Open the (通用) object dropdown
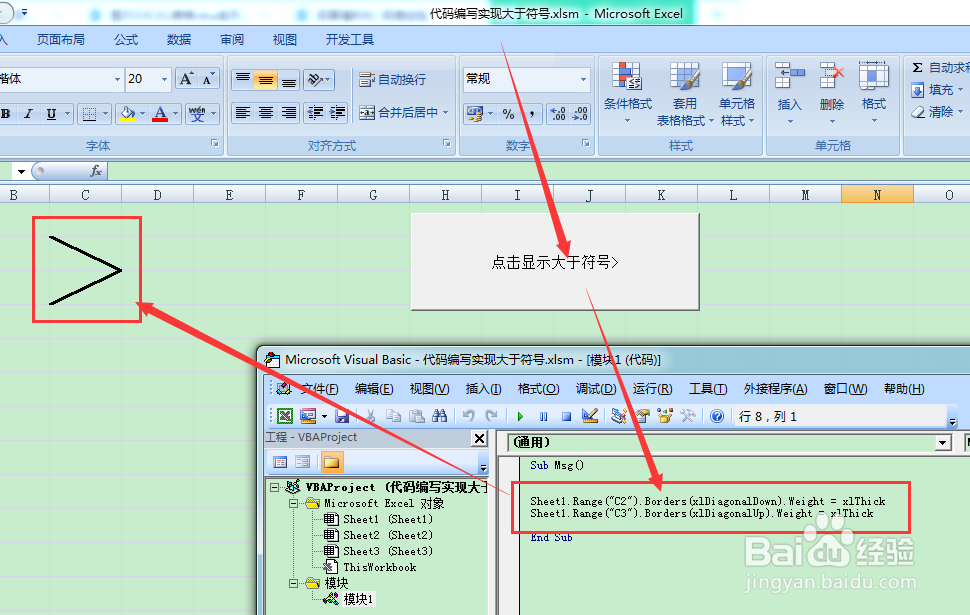This screenshot has width=970, height=615. point(943,442)
